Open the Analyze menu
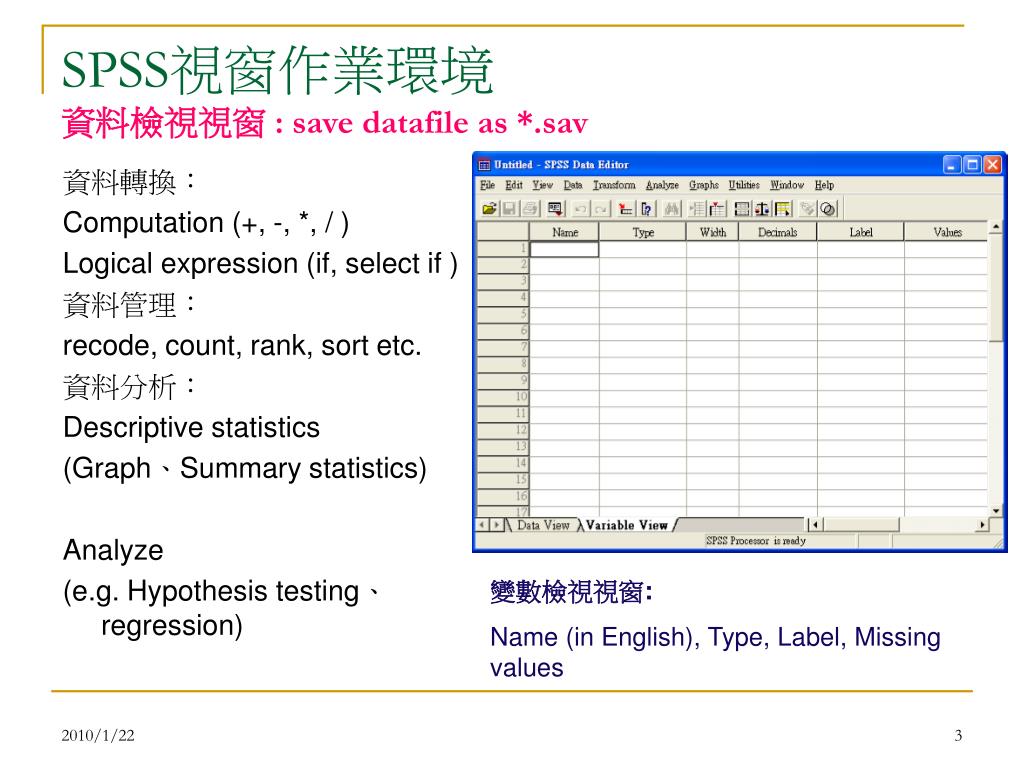This screenshot has height=768, width=1024. point(662,185)
